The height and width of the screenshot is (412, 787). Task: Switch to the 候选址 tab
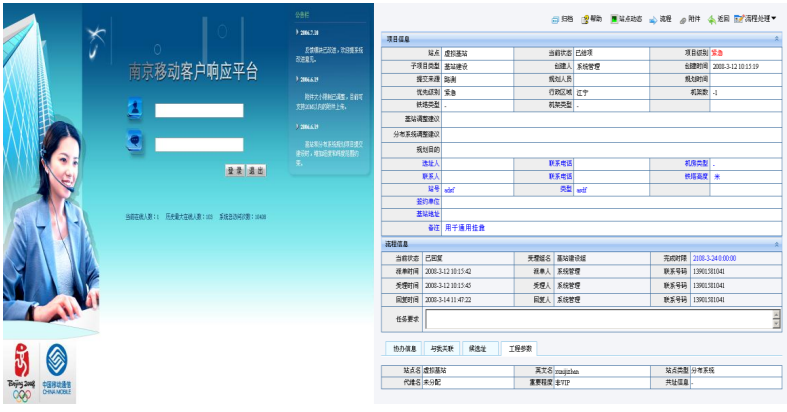[478, 349]
